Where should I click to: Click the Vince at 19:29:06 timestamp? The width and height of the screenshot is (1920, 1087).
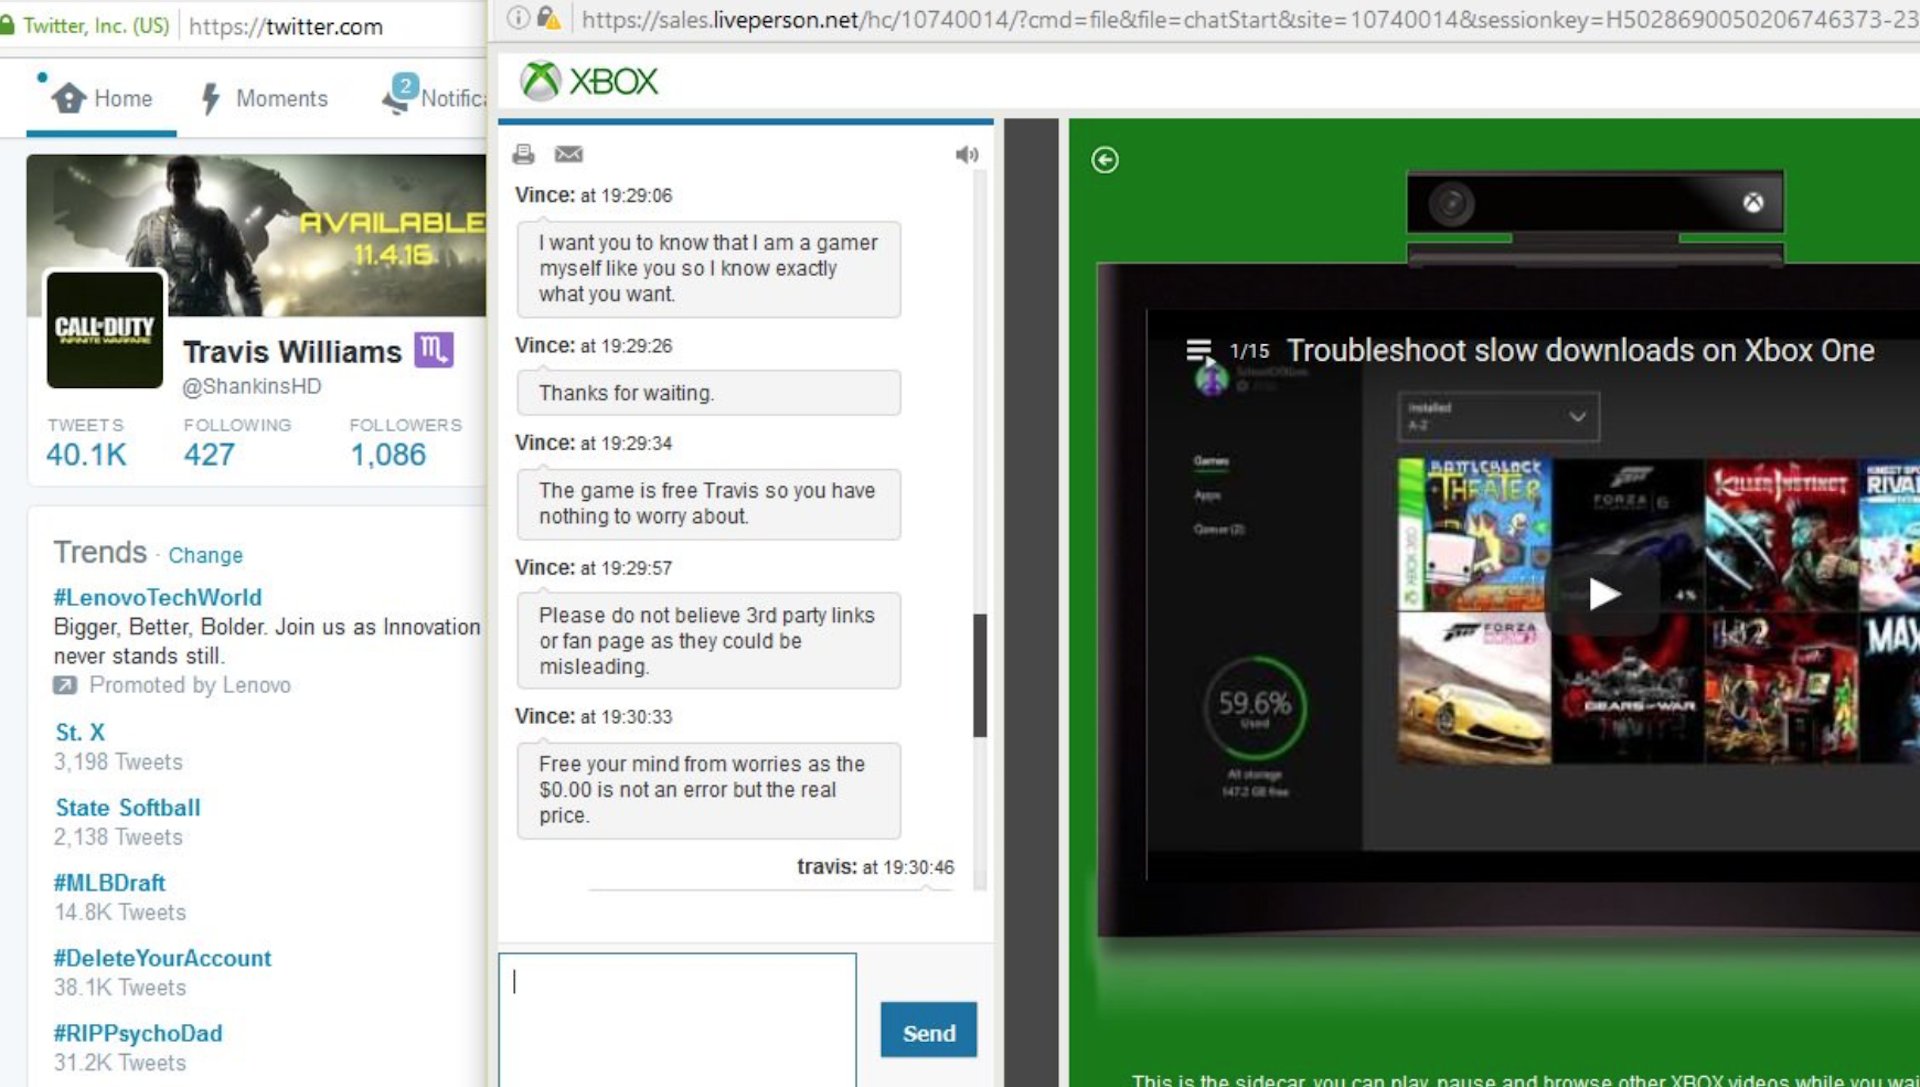point(593,195)
